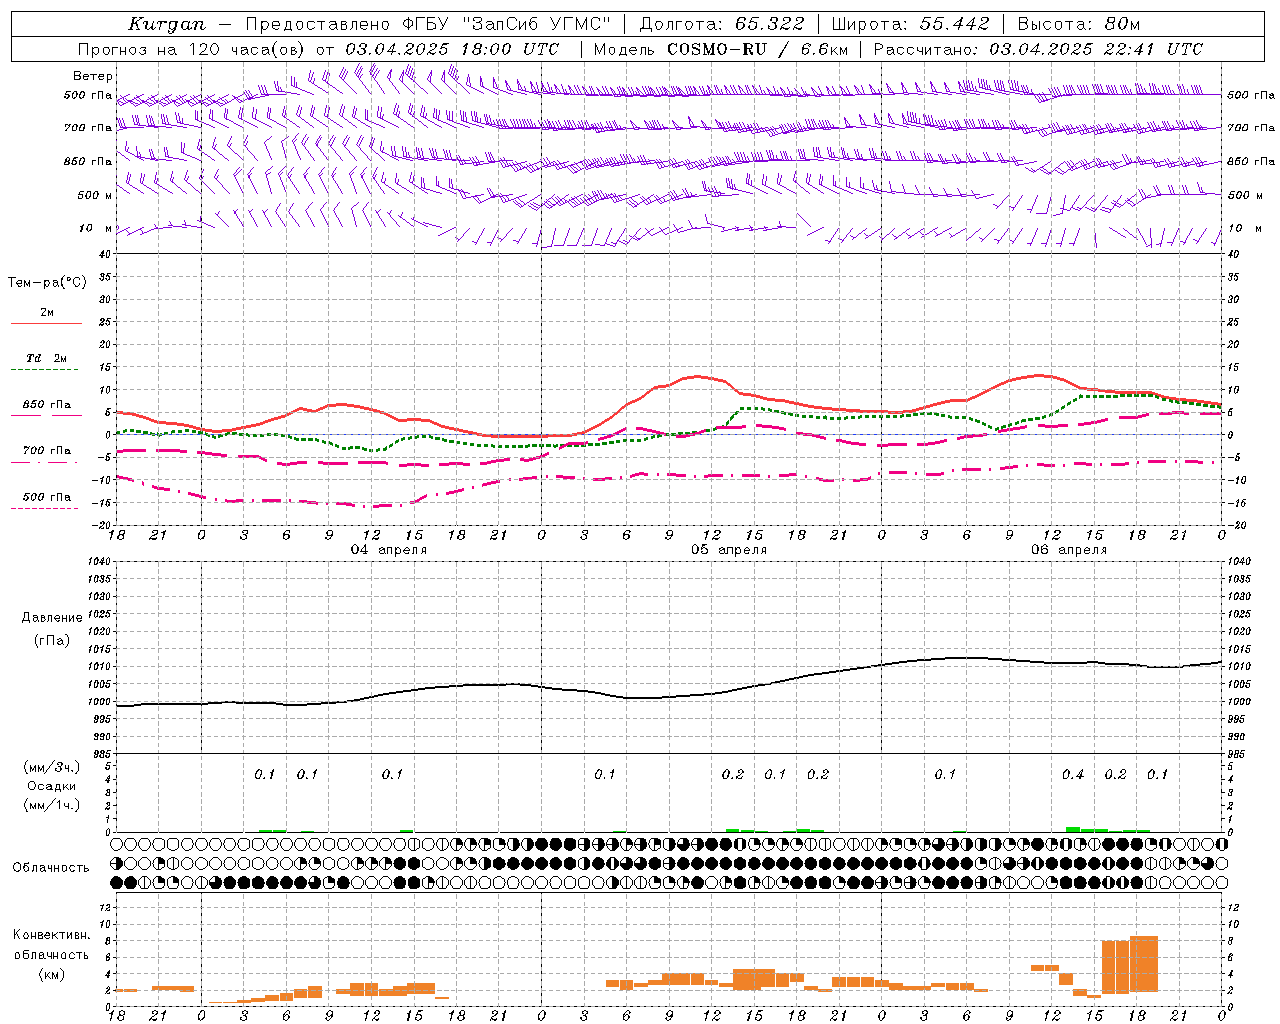Click the "Тем-ра(°C)" temperature section label

pos(47,283)
